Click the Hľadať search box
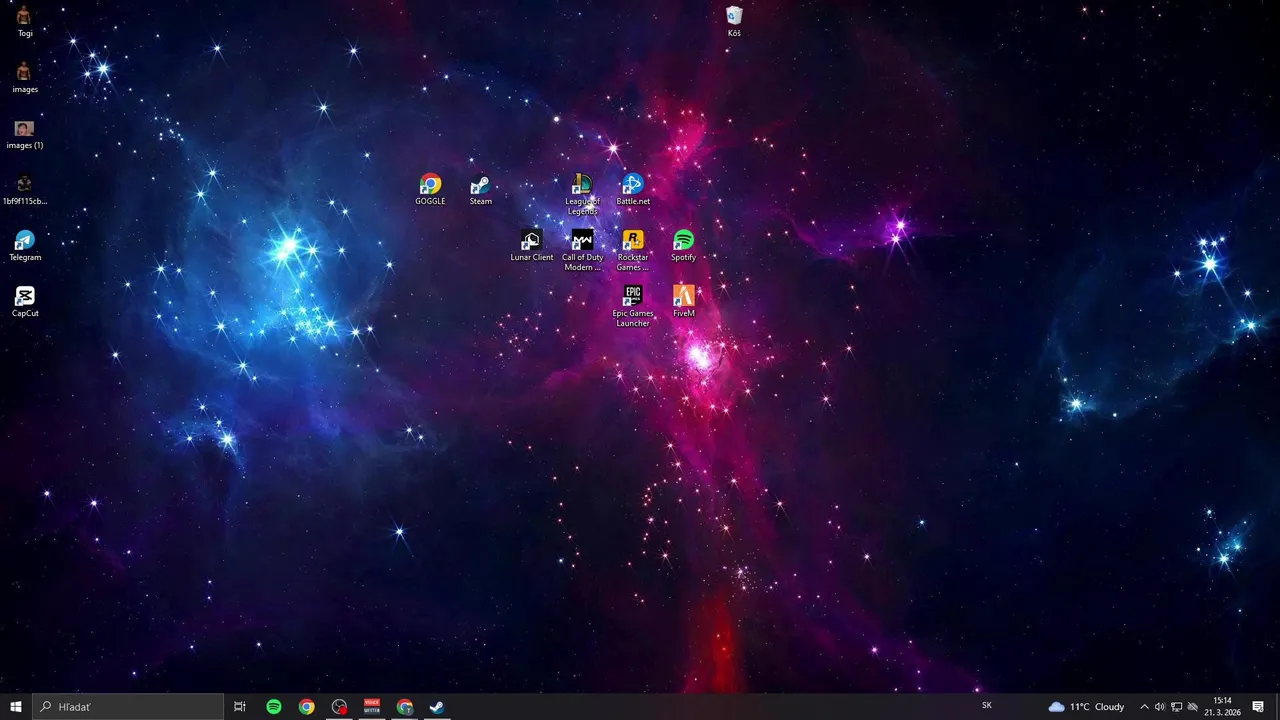 128,707
